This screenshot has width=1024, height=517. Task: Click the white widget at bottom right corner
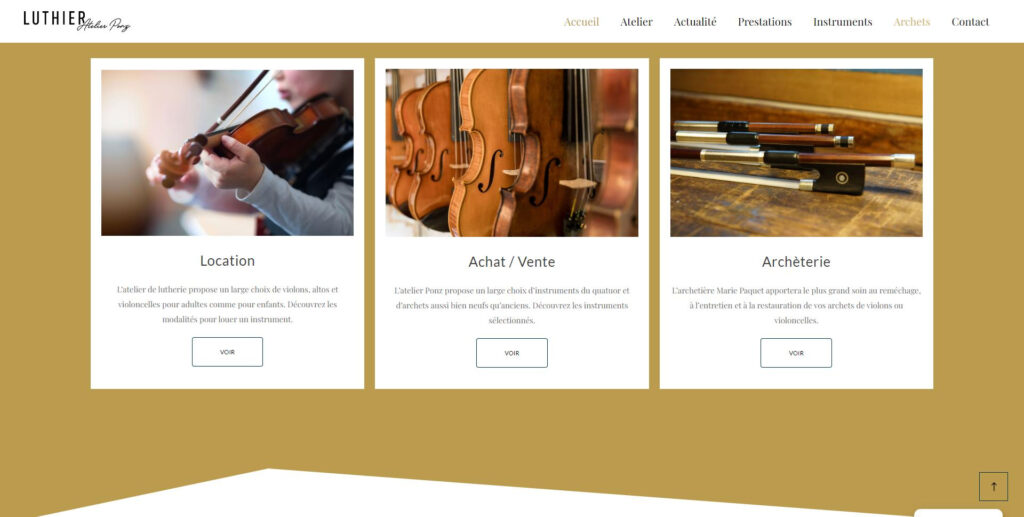[x=958, y=513]
